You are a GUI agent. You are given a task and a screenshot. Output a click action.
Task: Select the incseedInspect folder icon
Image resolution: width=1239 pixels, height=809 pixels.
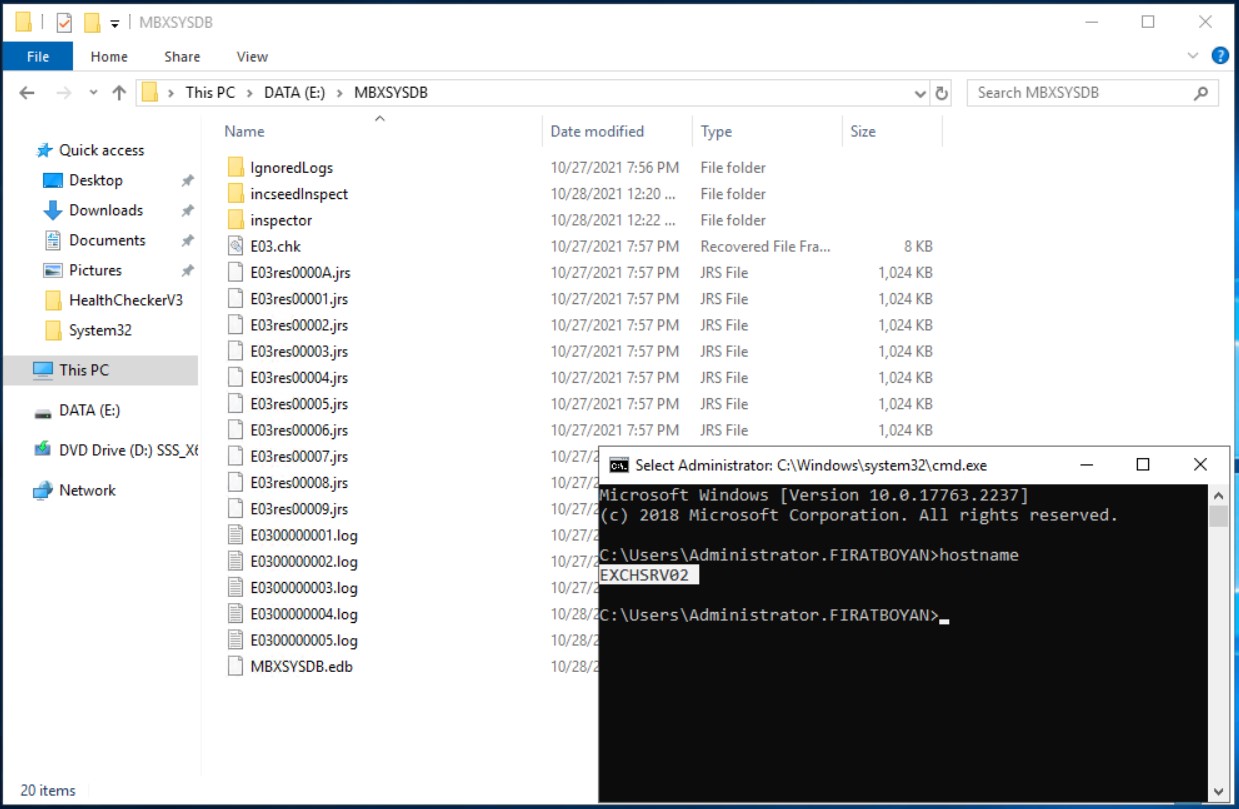236,193
